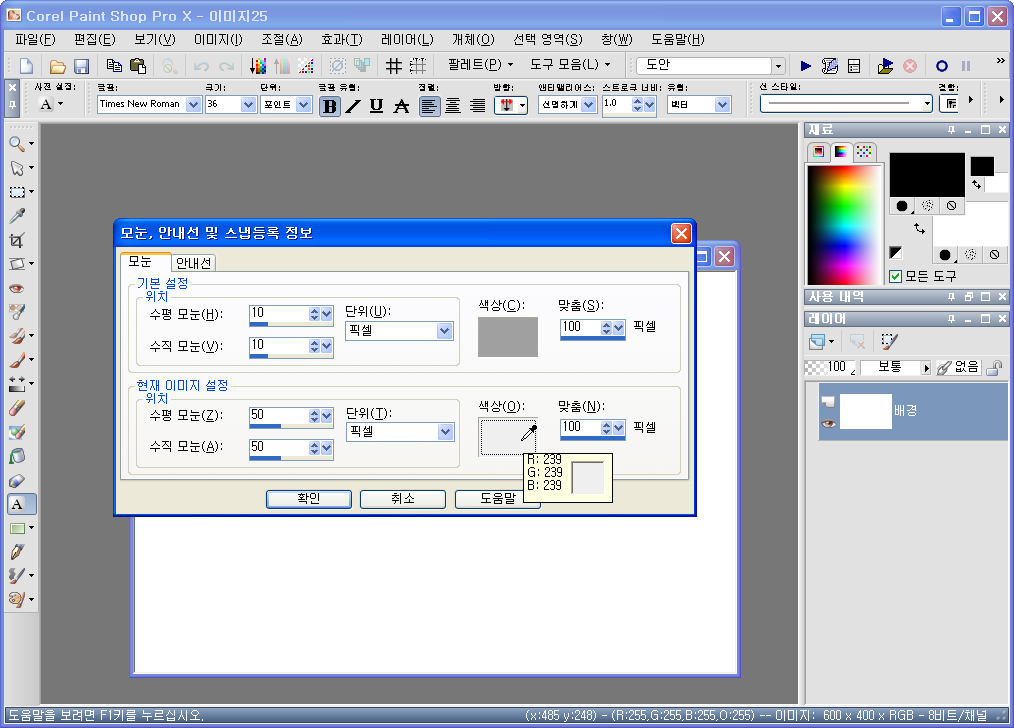The height and width of the screenshot is (728, 1014).
Task: Select the Crop tool
Action: pos(17,240)
